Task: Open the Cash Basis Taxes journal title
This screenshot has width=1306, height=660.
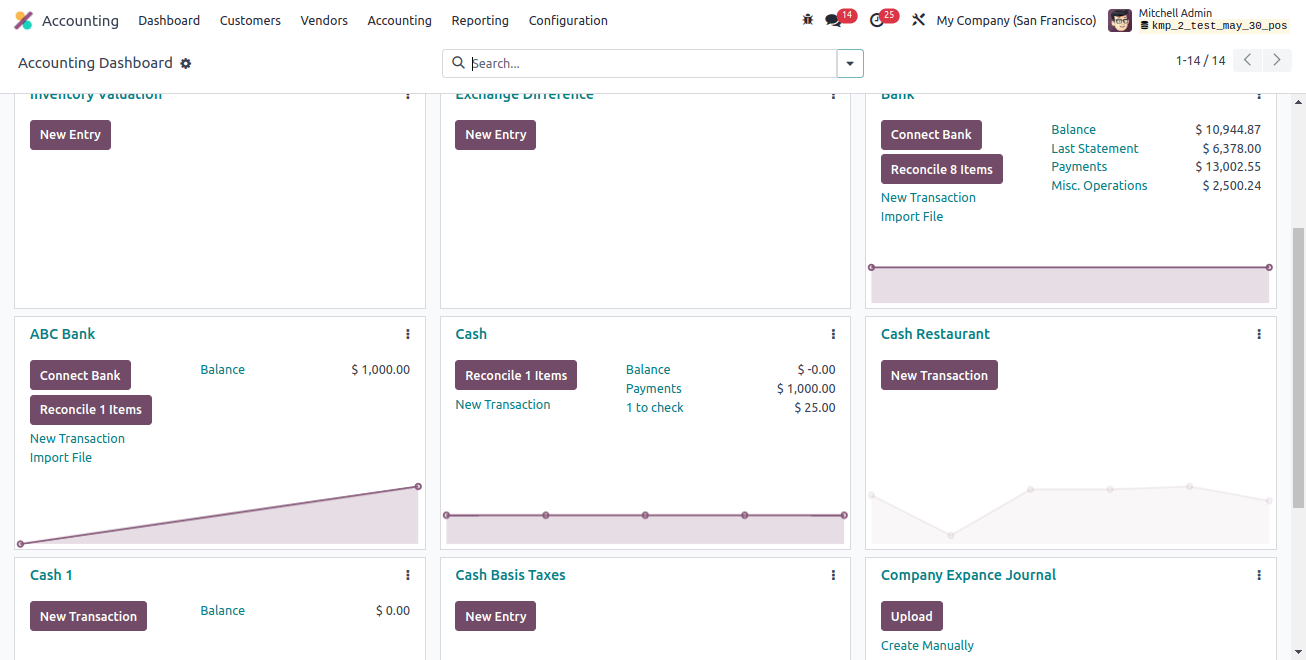Action: pyautogui.click(x=510, y=575)
